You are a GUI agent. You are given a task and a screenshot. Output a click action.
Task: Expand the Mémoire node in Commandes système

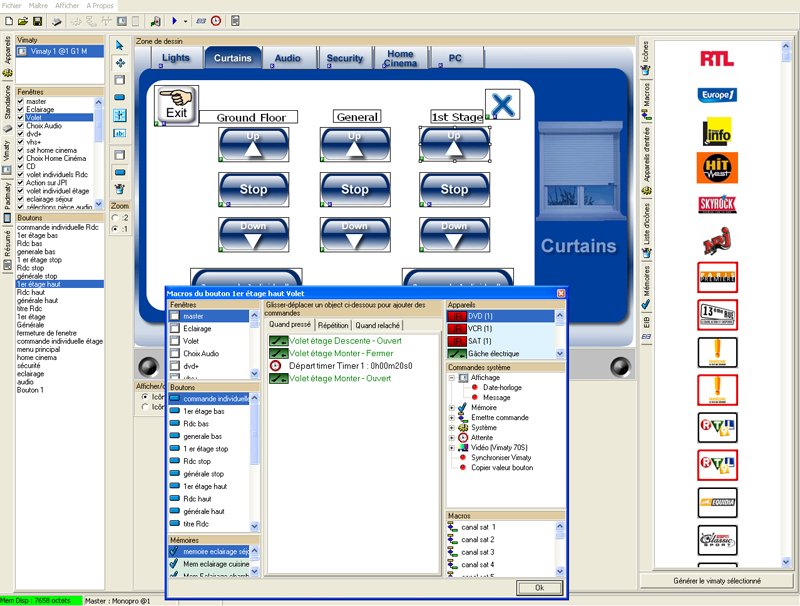click(x=453, y=408)
